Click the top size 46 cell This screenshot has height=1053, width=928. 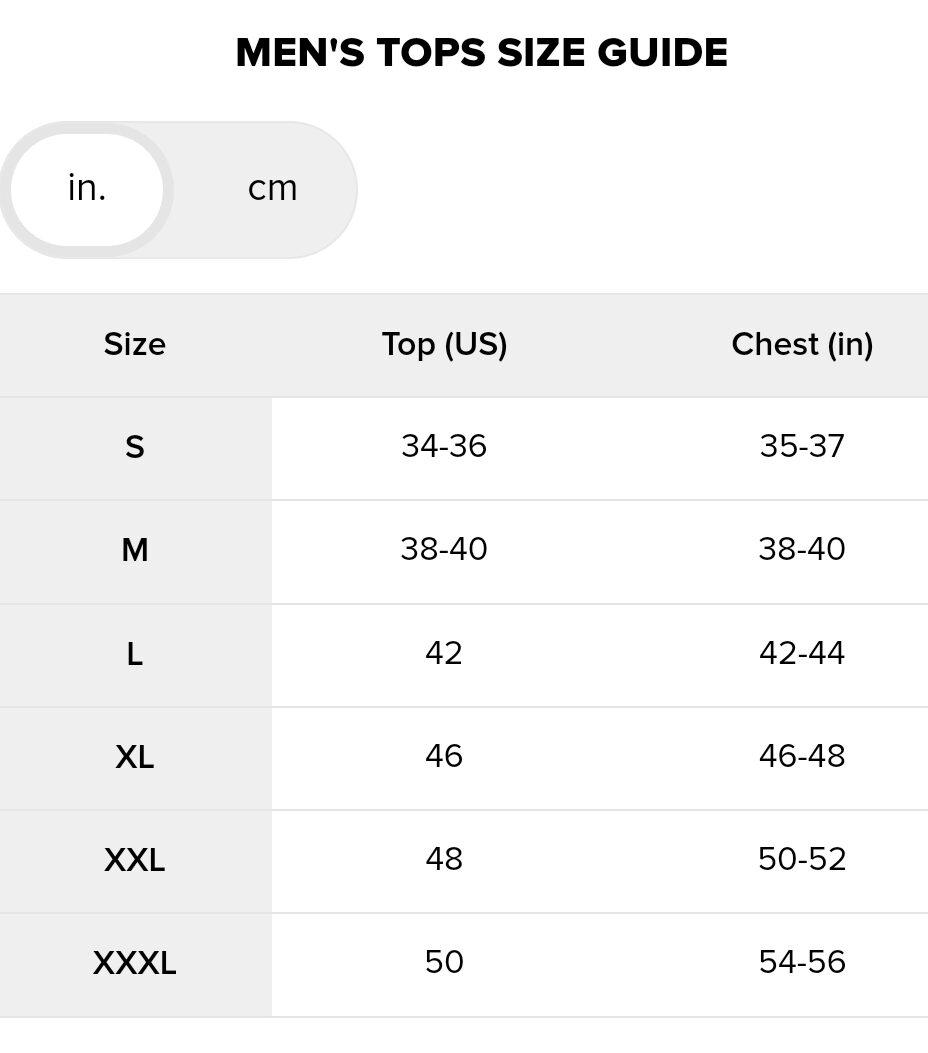point(444,757)
